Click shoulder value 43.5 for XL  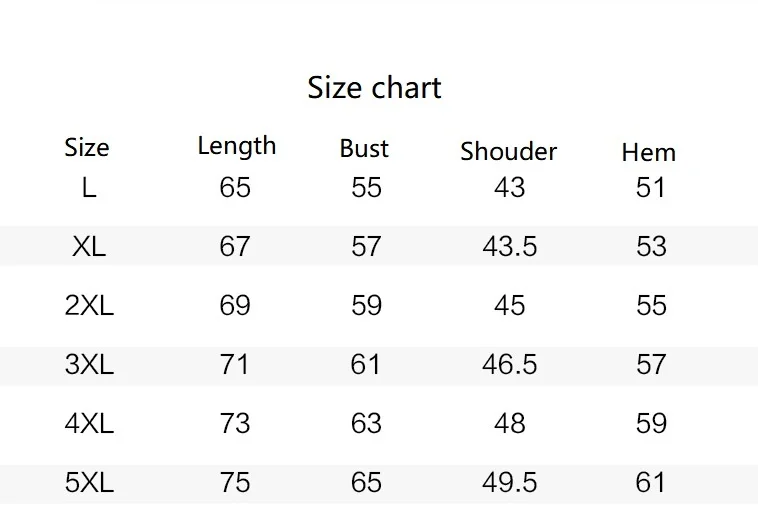tap(509, 246)
